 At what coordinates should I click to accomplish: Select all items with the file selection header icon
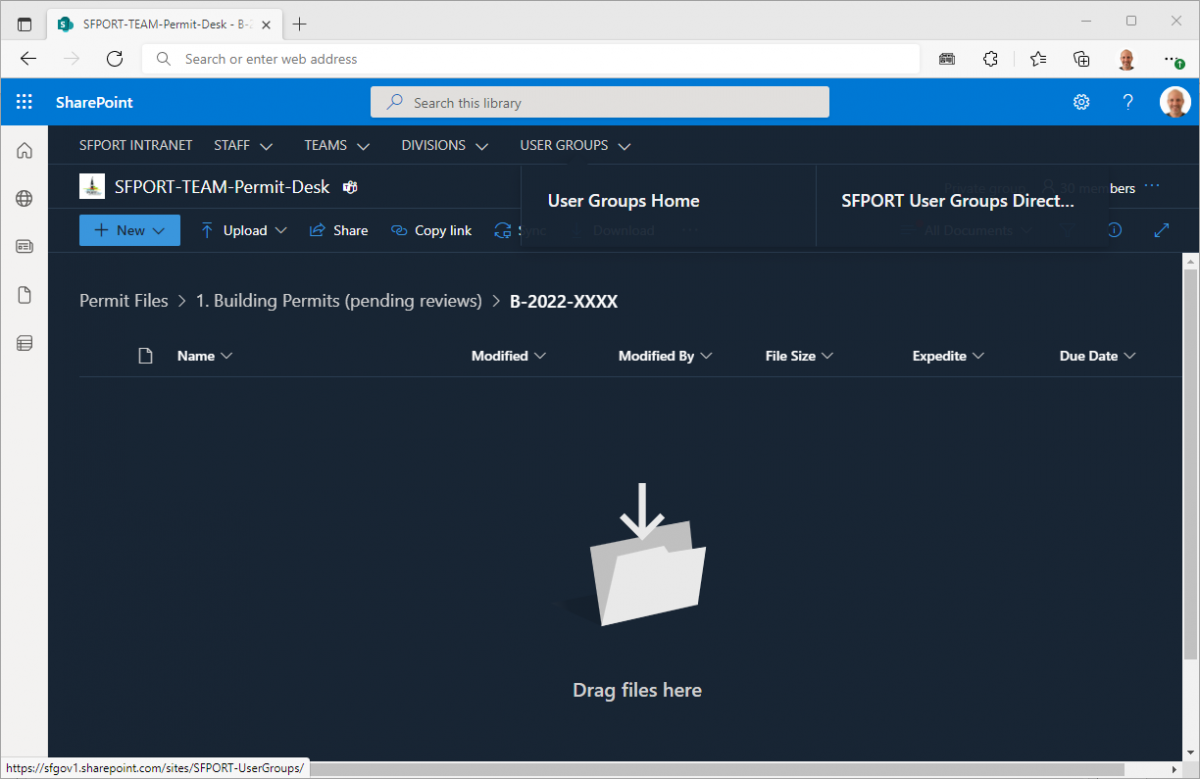click(x=144, y=355)
